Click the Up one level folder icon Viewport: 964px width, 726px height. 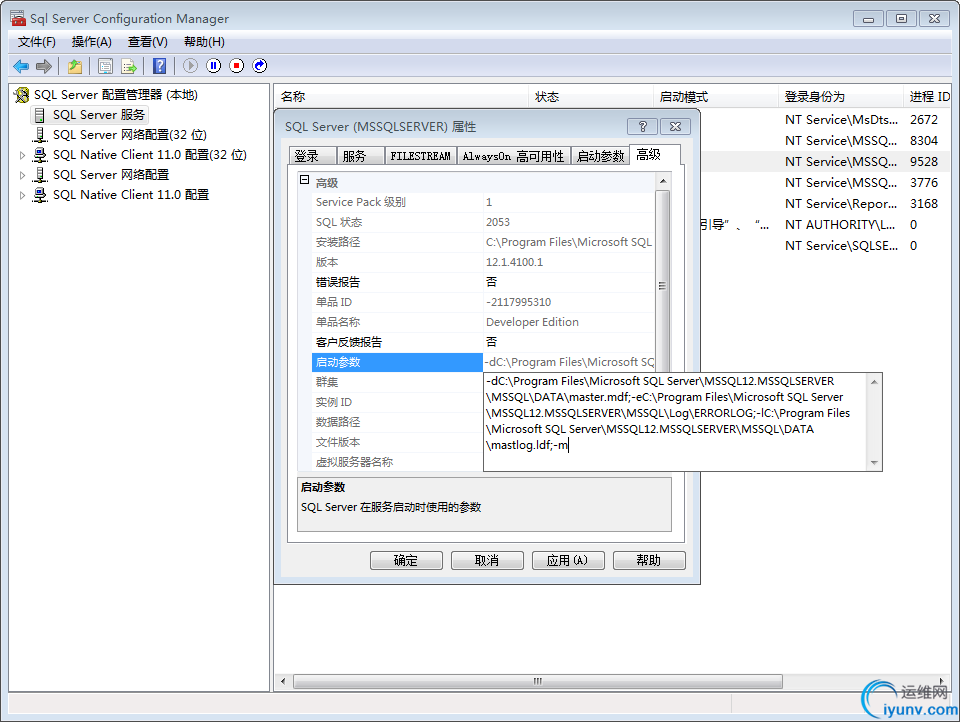coord(75,66)
